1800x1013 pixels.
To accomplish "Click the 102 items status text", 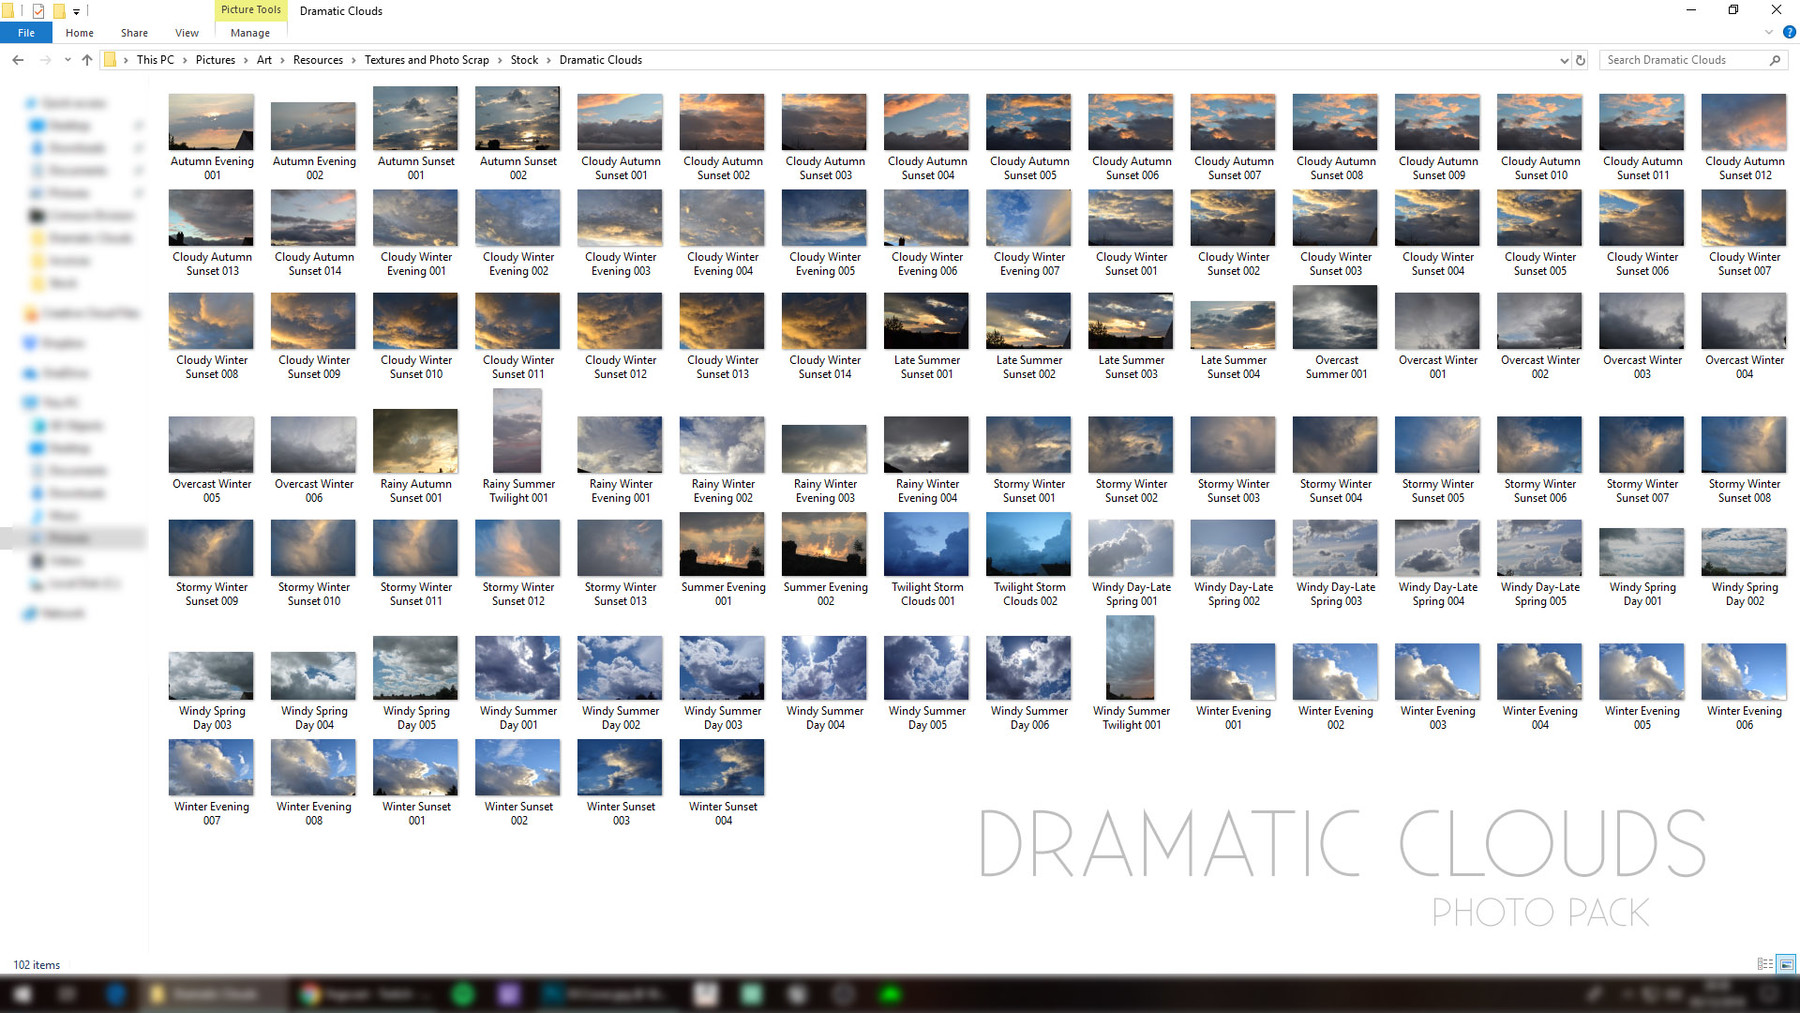I will (x=37, y=965).
